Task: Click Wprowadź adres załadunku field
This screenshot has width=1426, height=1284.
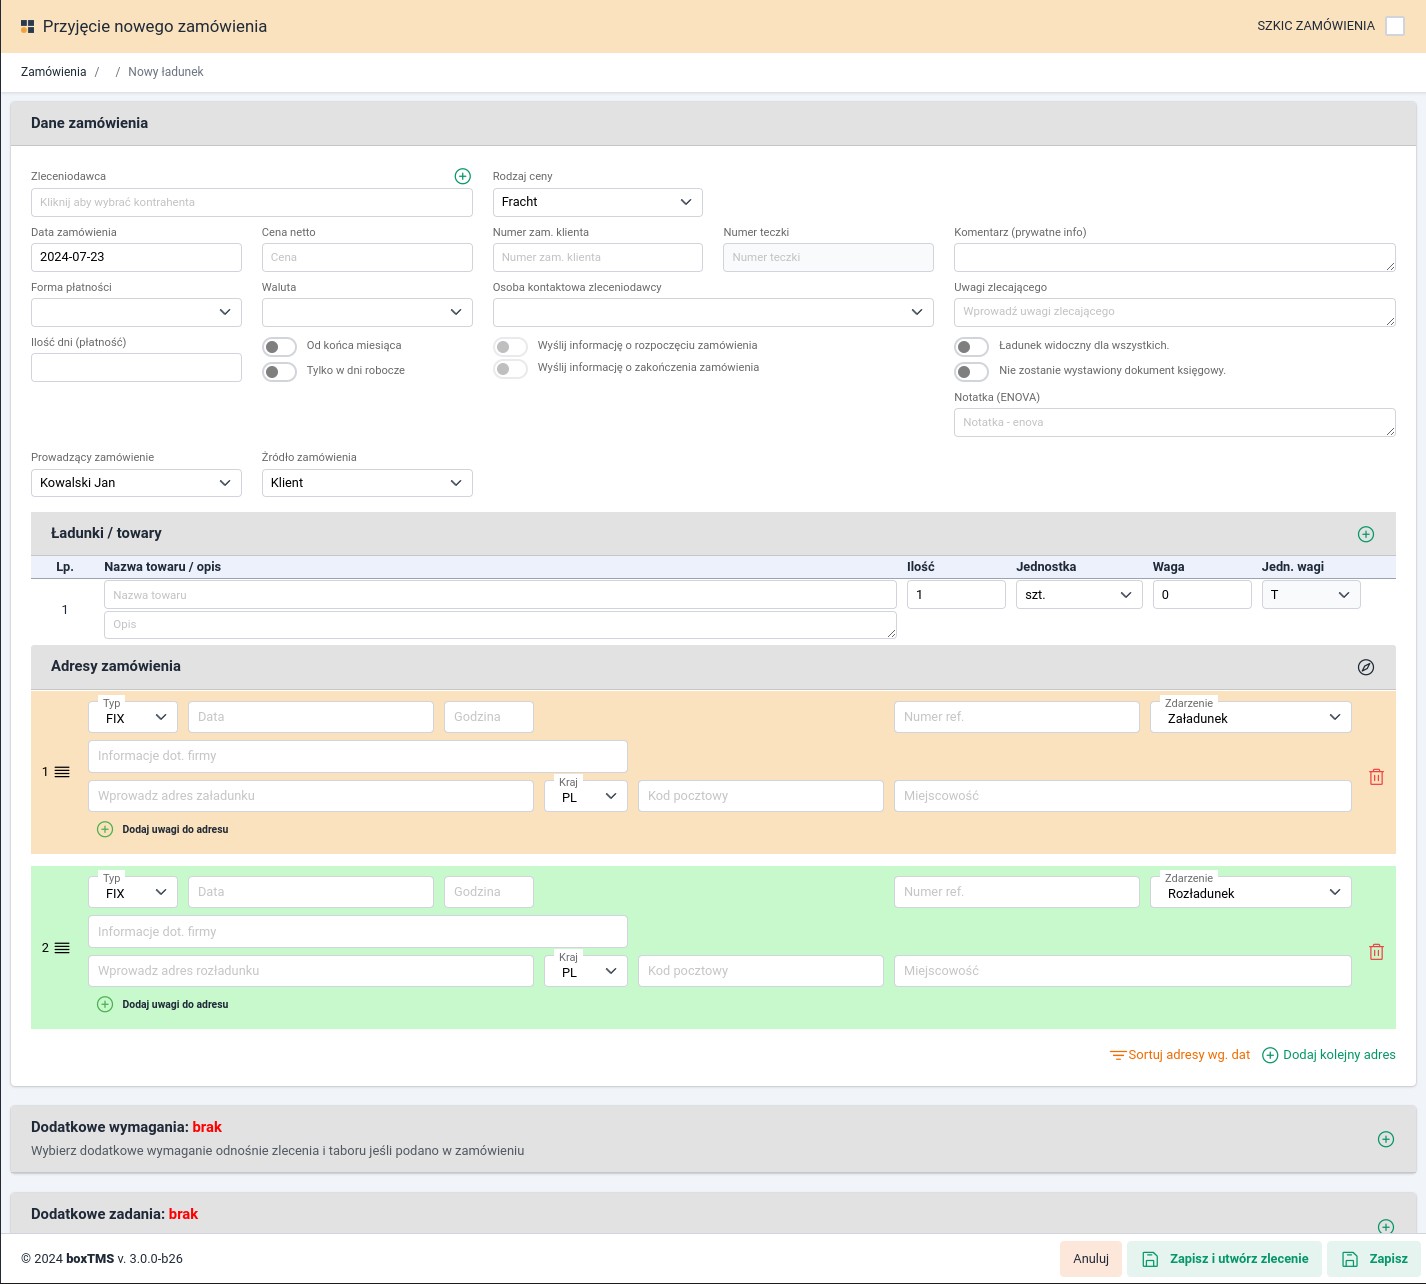Action: point(311,796)
